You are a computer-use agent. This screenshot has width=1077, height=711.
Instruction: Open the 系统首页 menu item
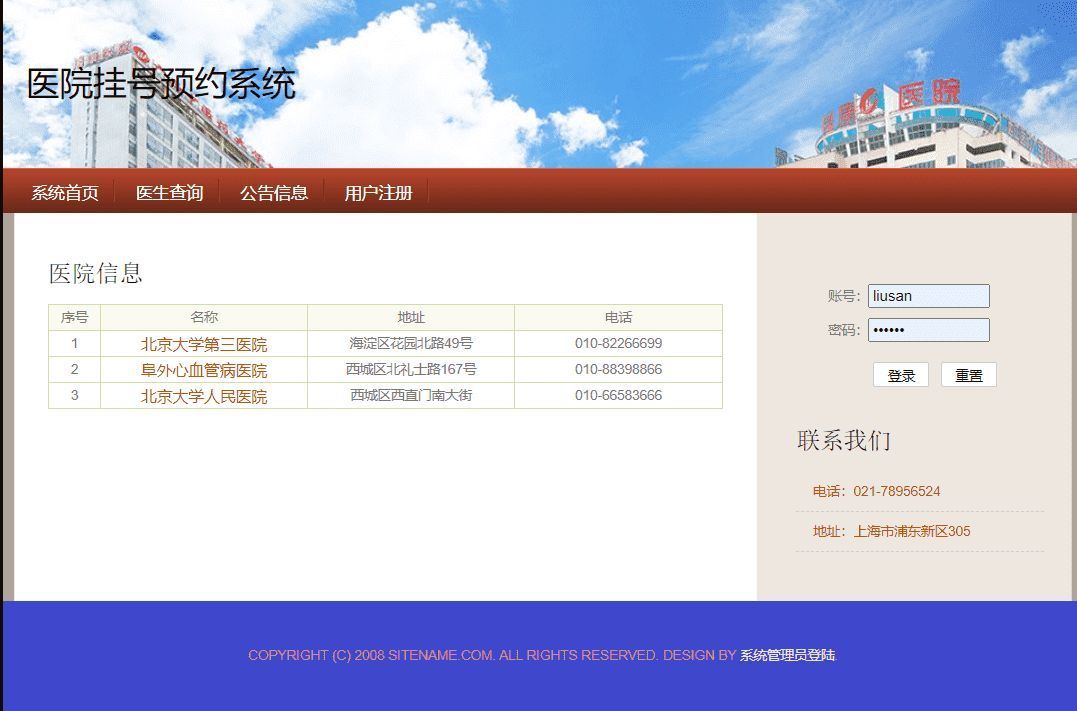click(64, 192)
